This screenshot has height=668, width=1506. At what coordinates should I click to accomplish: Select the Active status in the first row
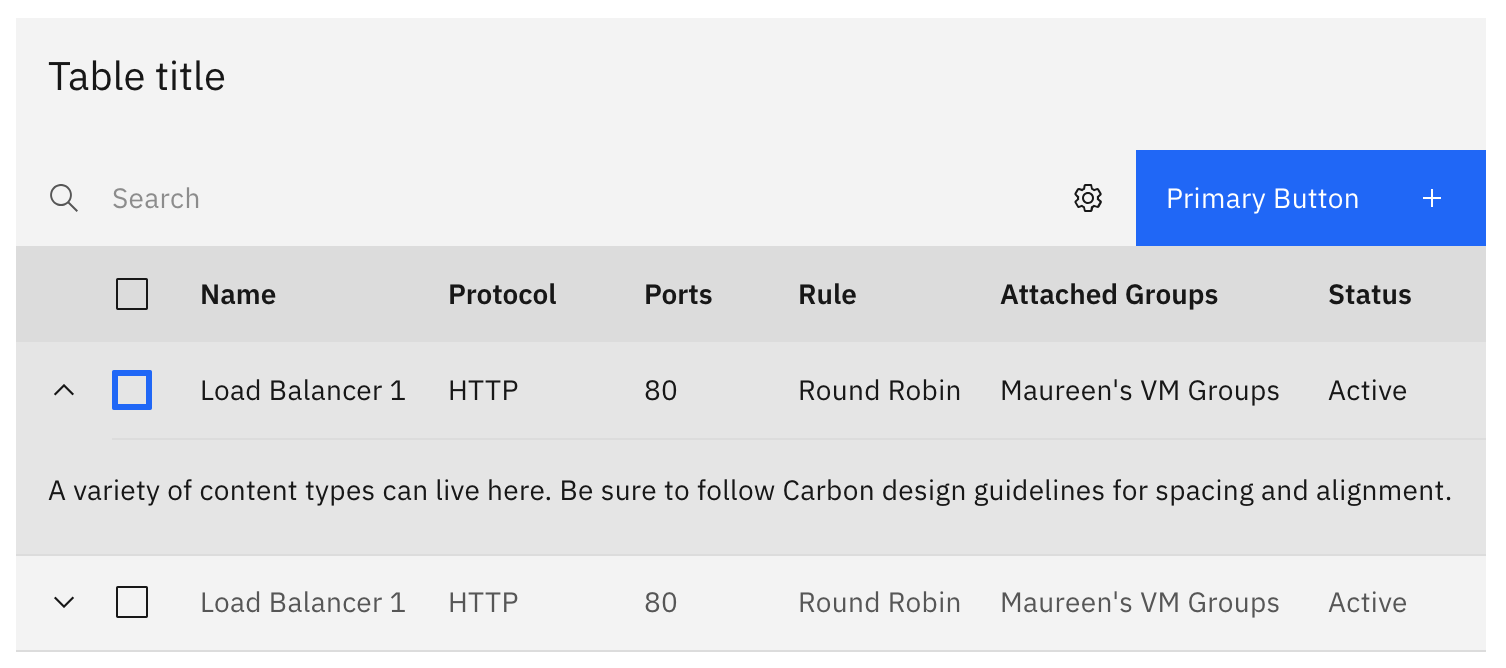point(1367,390)
